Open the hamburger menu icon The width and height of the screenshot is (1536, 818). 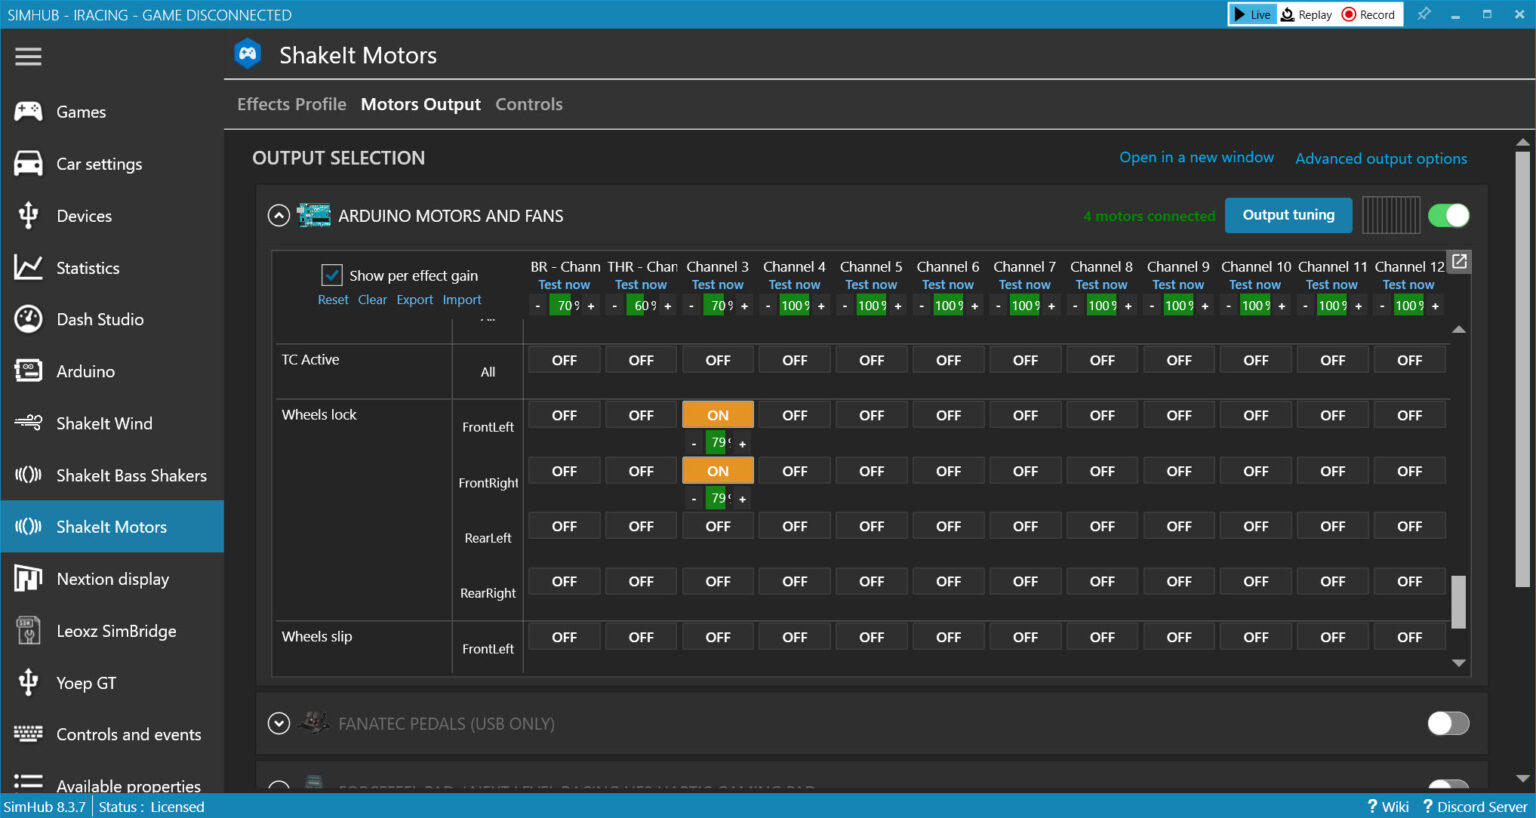tap(28, 56)
